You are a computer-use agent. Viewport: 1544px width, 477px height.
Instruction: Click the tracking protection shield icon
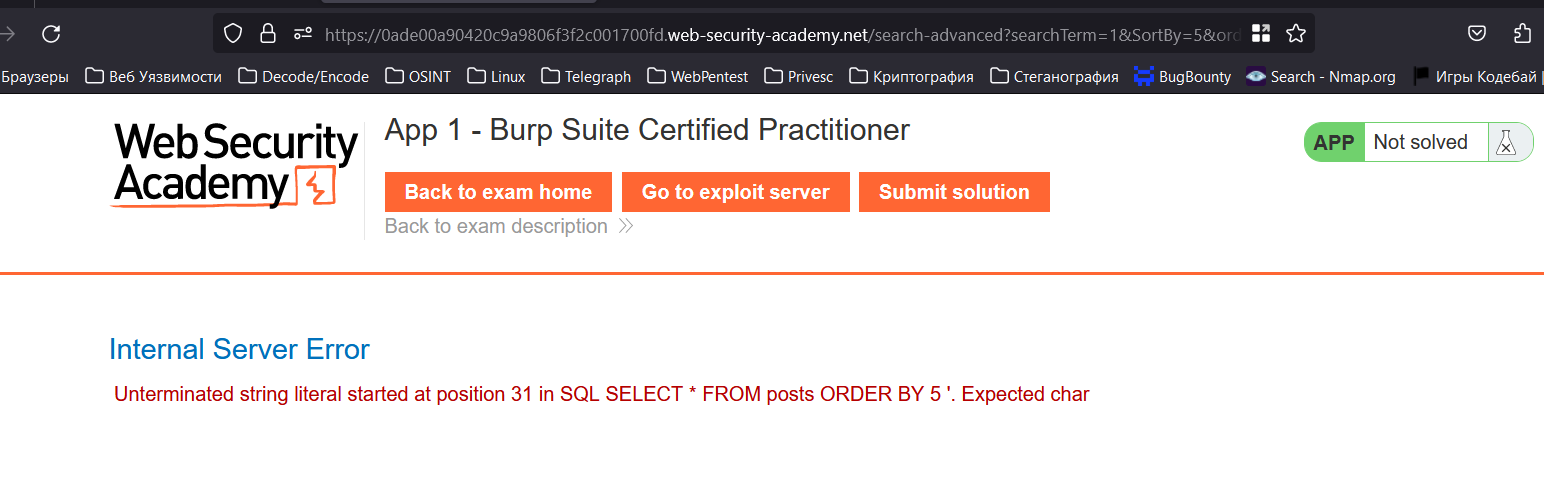233,34
